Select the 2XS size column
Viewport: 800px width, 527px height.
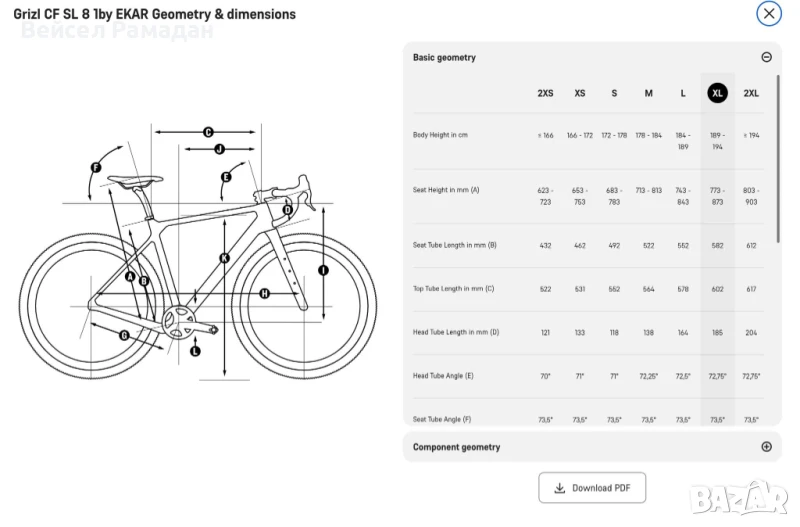[545, 93]
